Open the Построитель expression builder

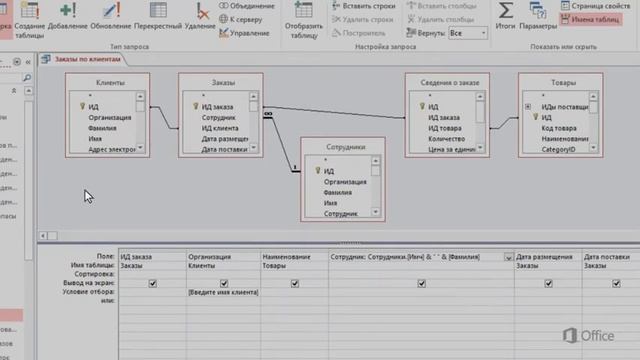[358, 33]
